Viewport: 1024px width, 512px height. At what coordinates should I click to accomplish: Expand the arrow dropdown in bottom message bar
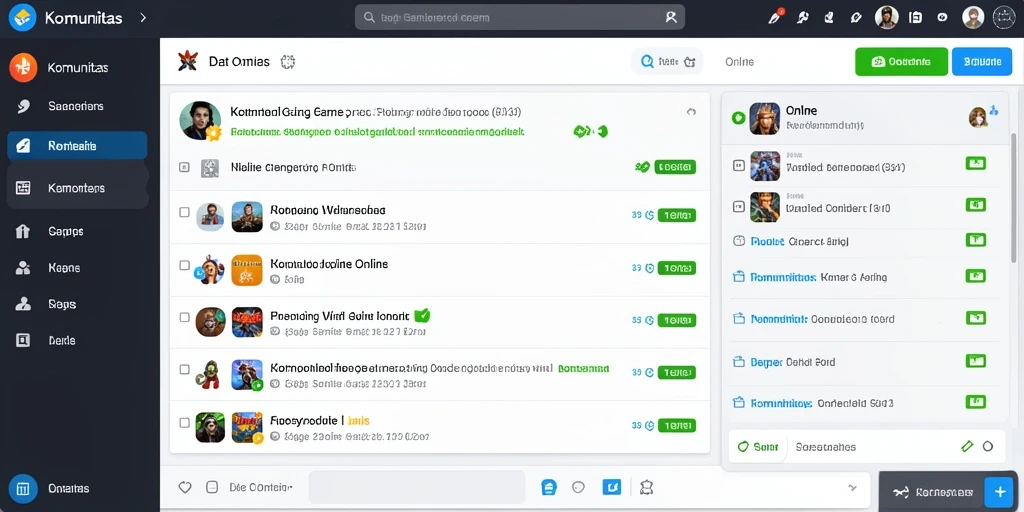click(852, 487)
